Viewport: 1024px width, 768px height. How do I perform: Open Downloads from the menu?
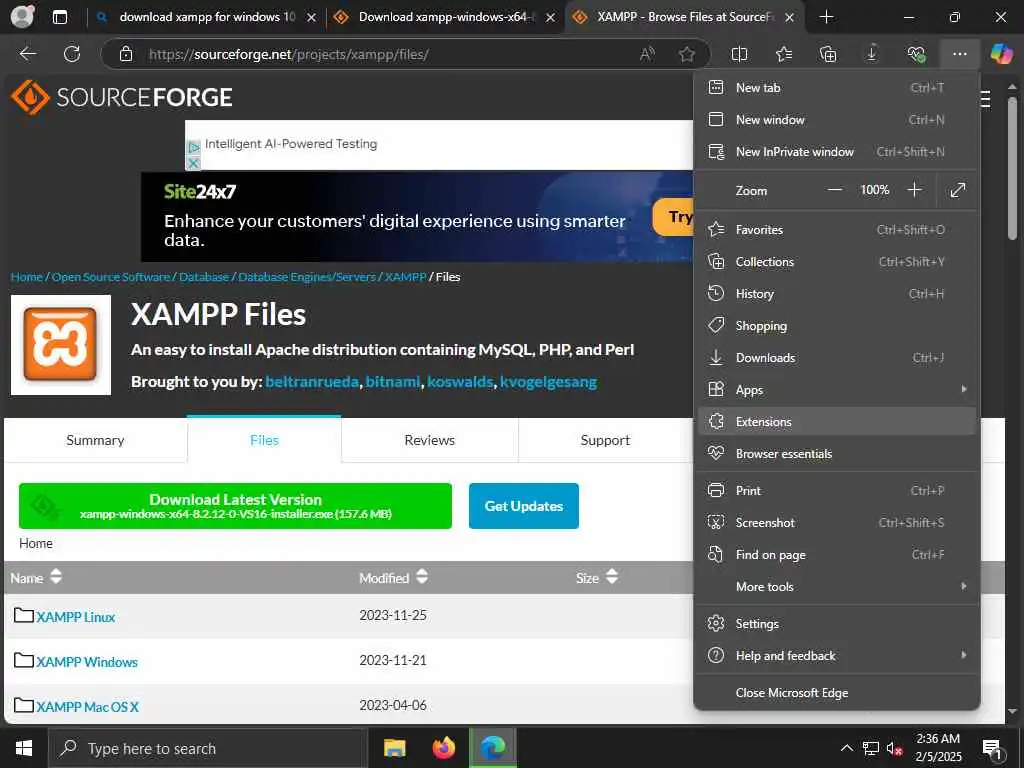pos(837,358)
